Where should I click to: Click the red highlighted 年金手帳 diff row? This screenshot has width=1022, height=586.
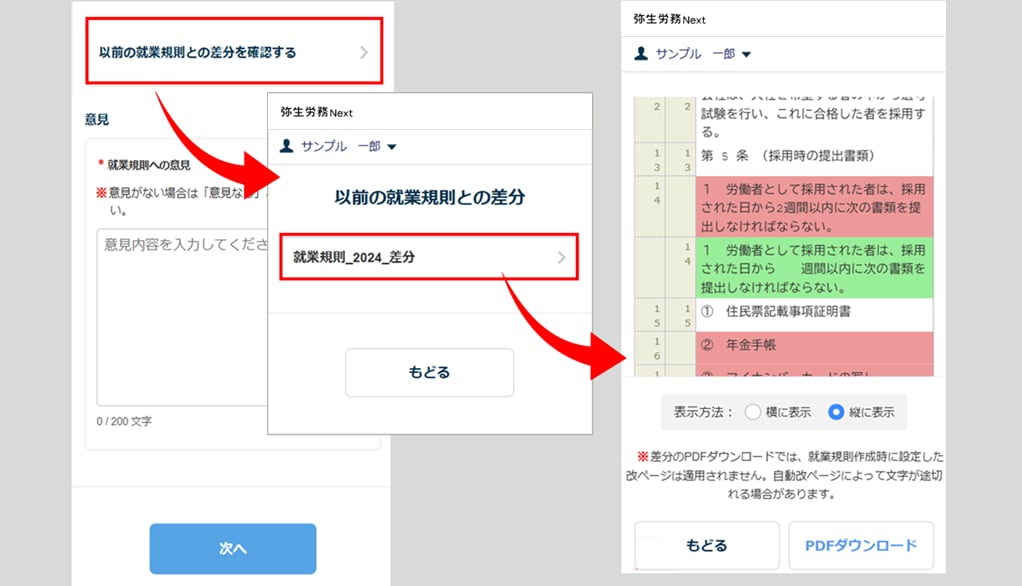pos(814,345)
